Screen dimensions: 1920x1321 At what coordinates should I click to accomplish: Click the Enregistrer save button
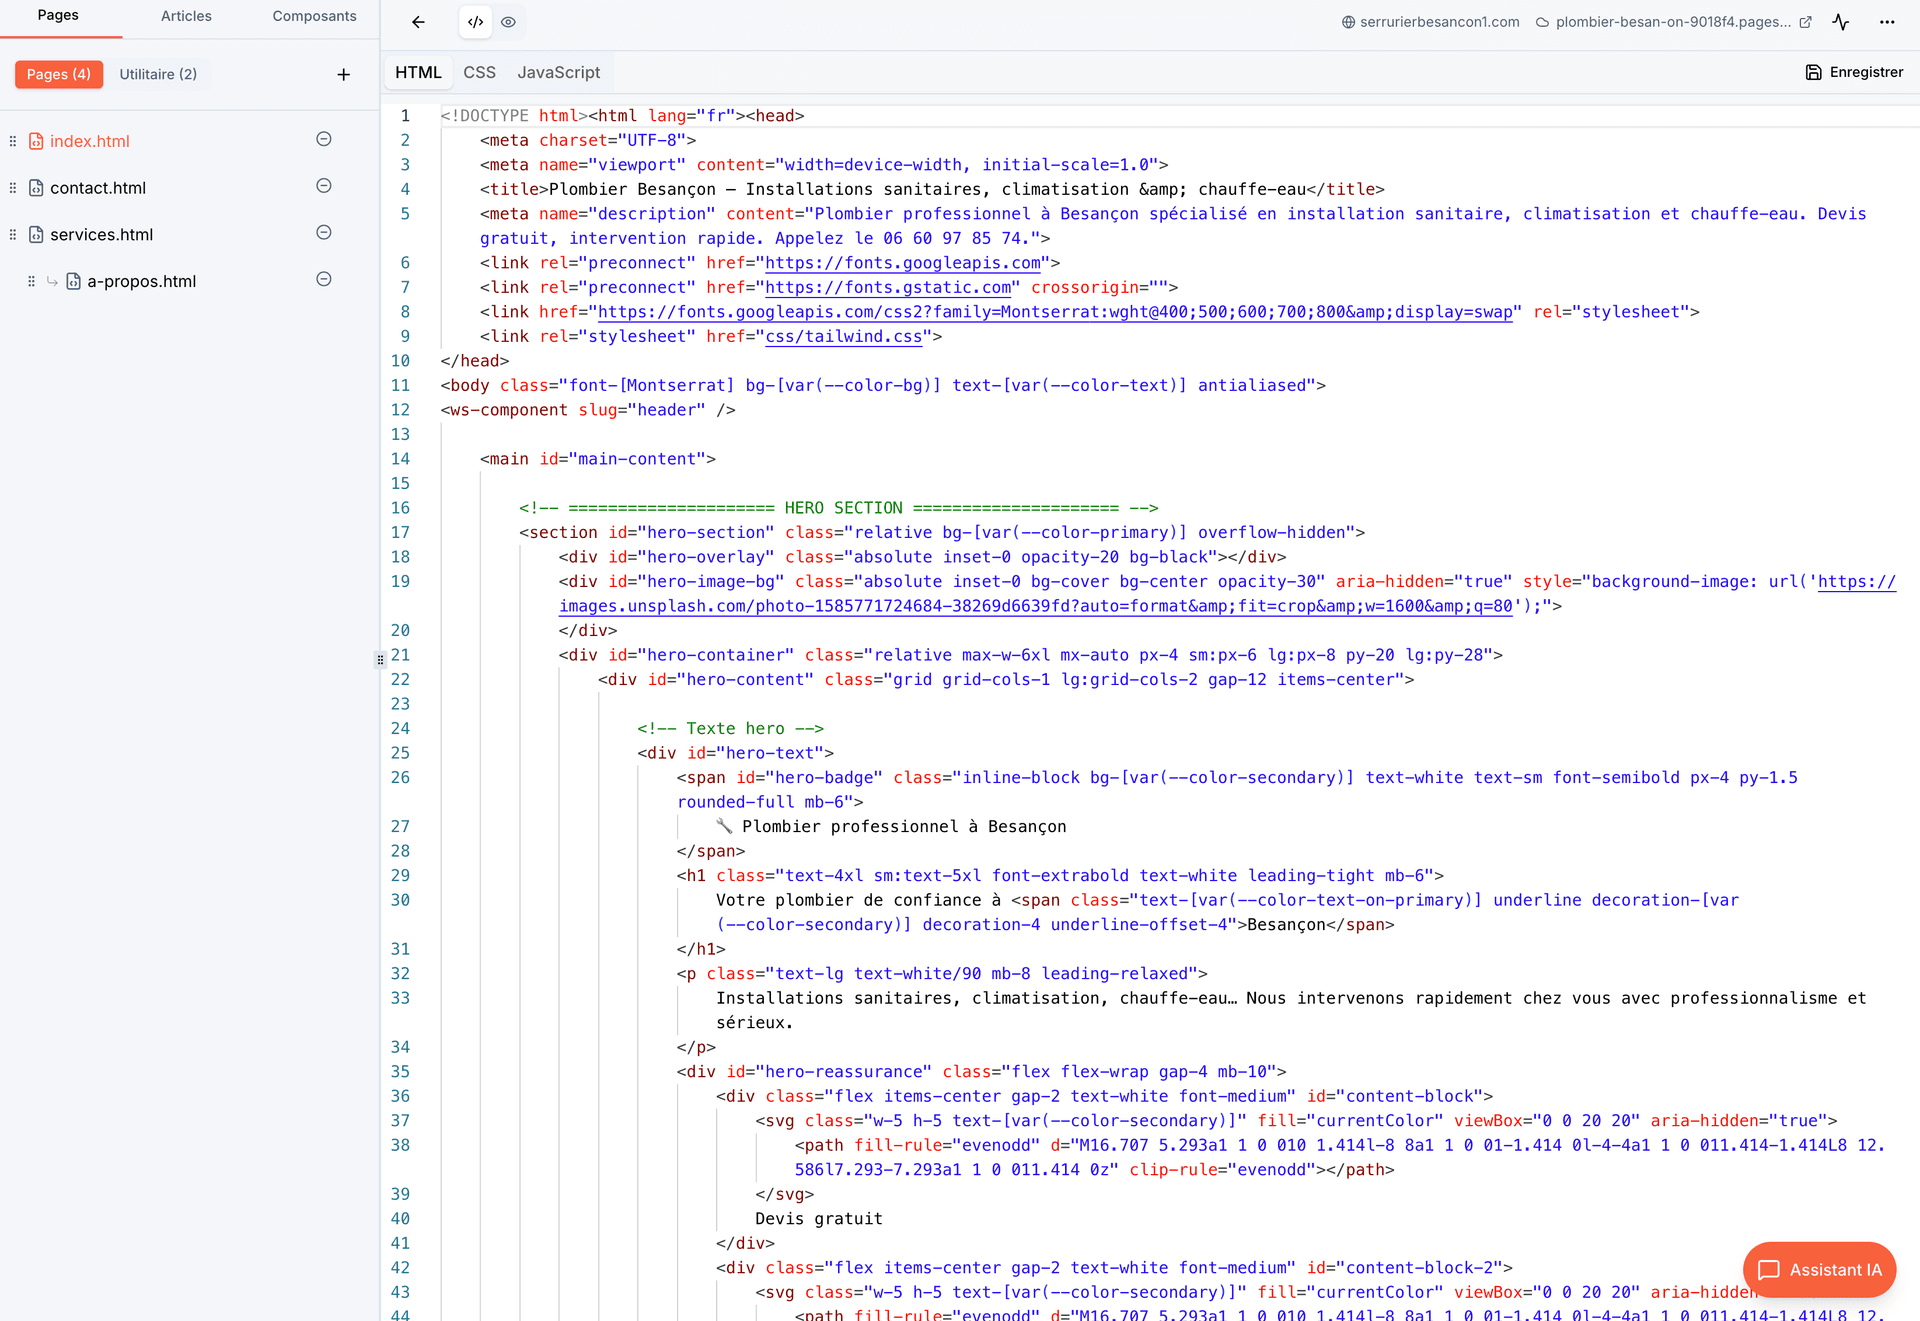1854,72
